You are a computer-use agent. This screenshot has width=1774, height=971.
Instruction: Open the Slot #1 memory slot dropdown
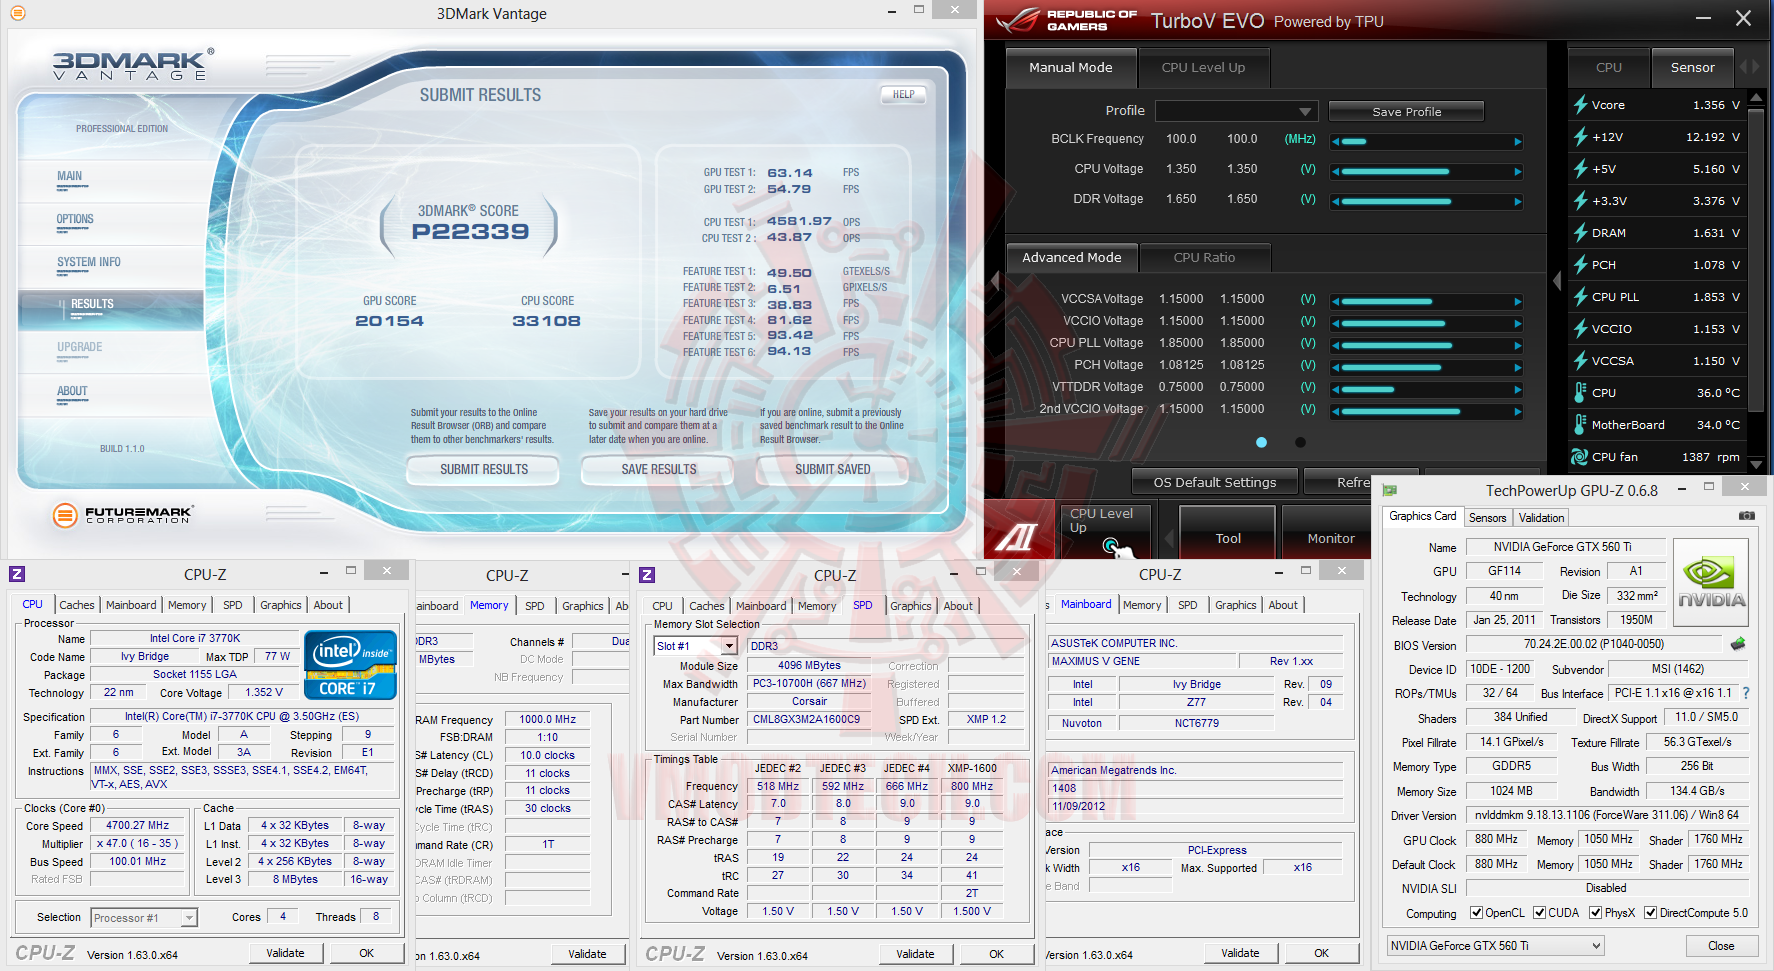[x=696, y=646]
